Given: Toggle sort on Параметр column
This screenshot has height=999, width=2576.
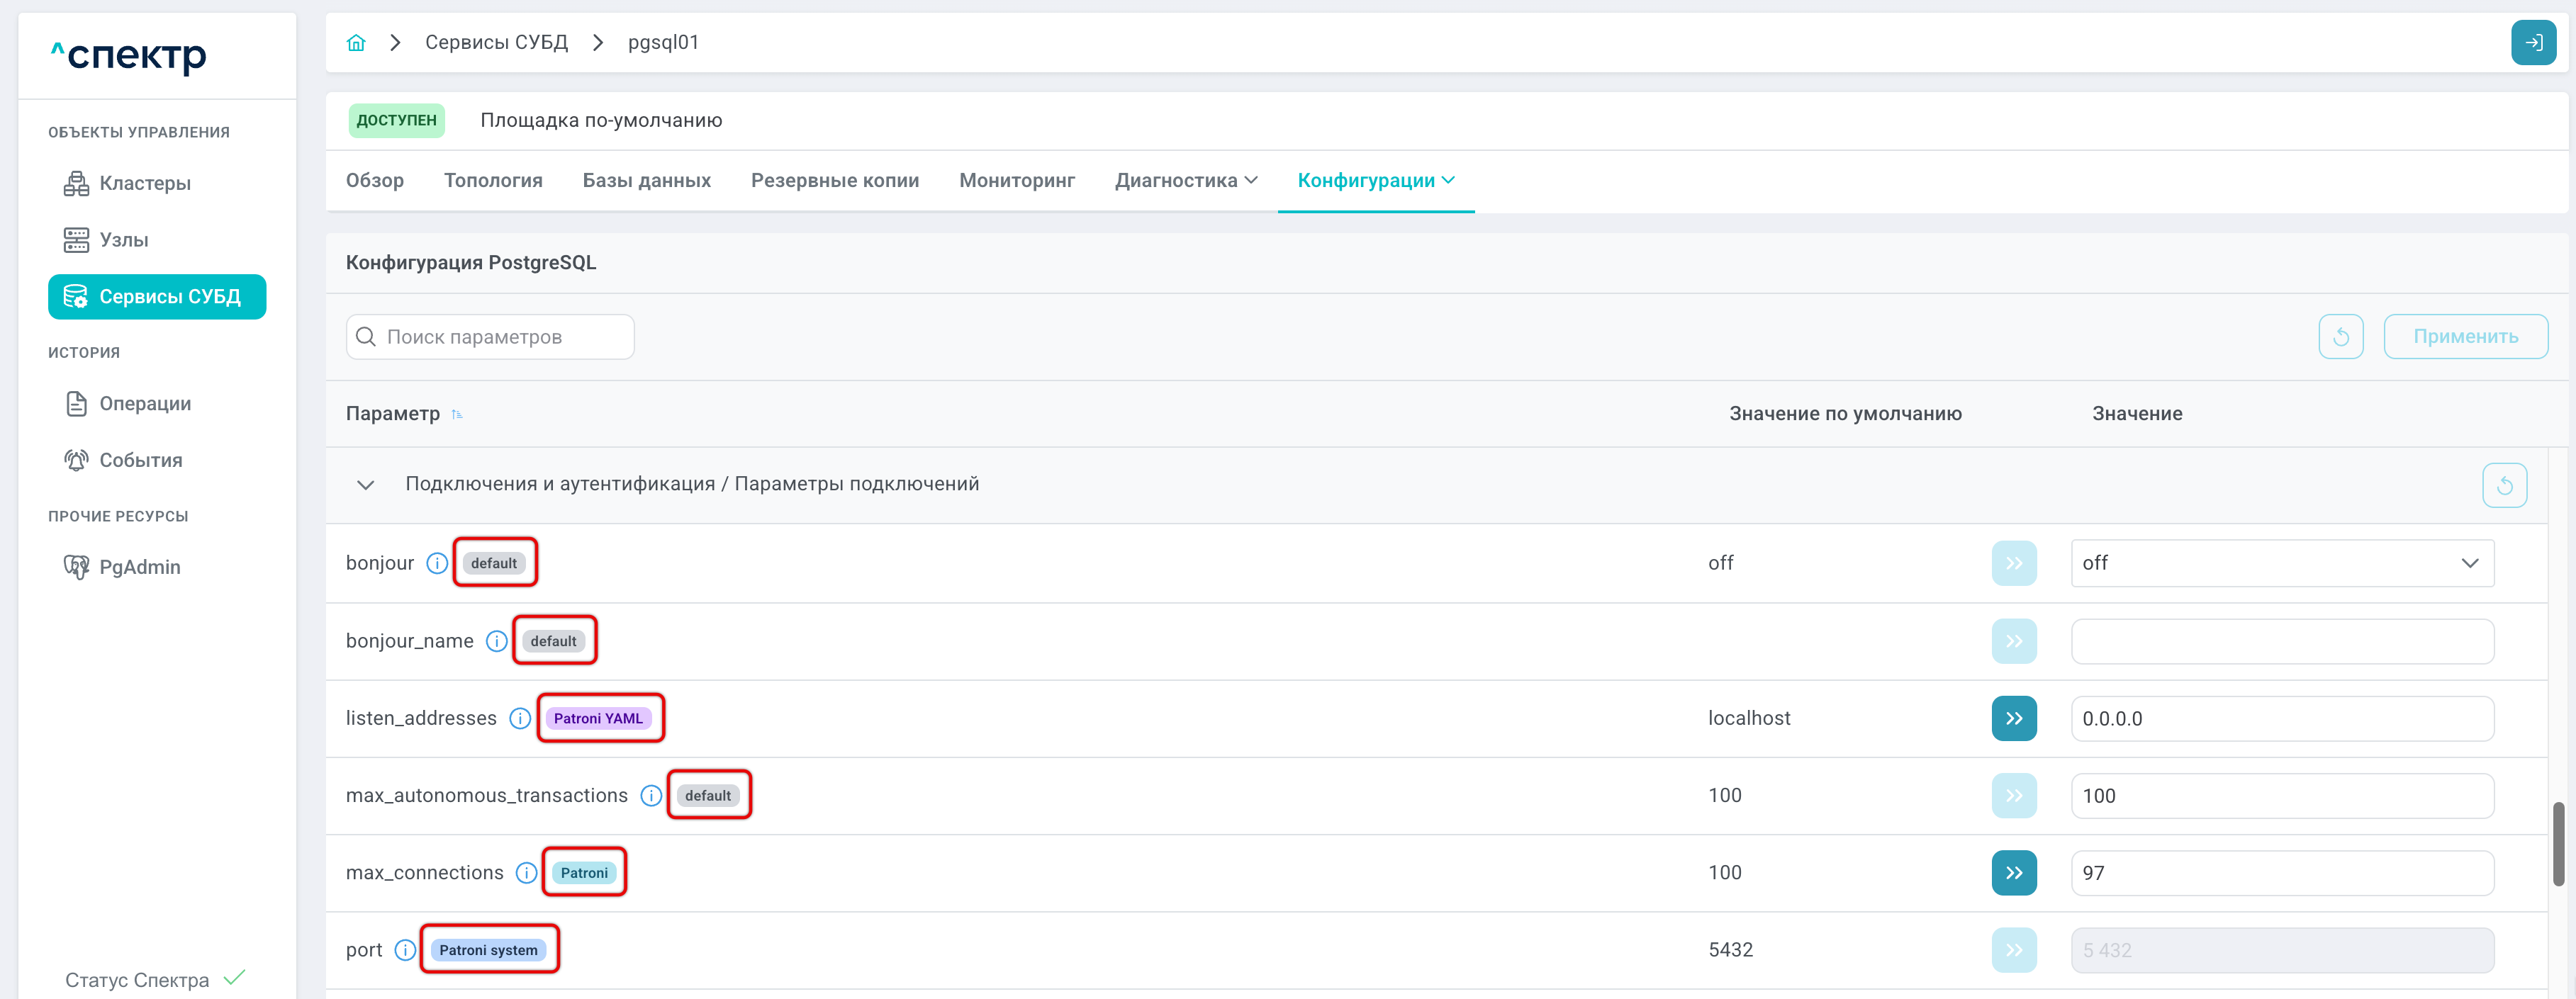Looking at the screenshot, I should [x=457, y=414].
